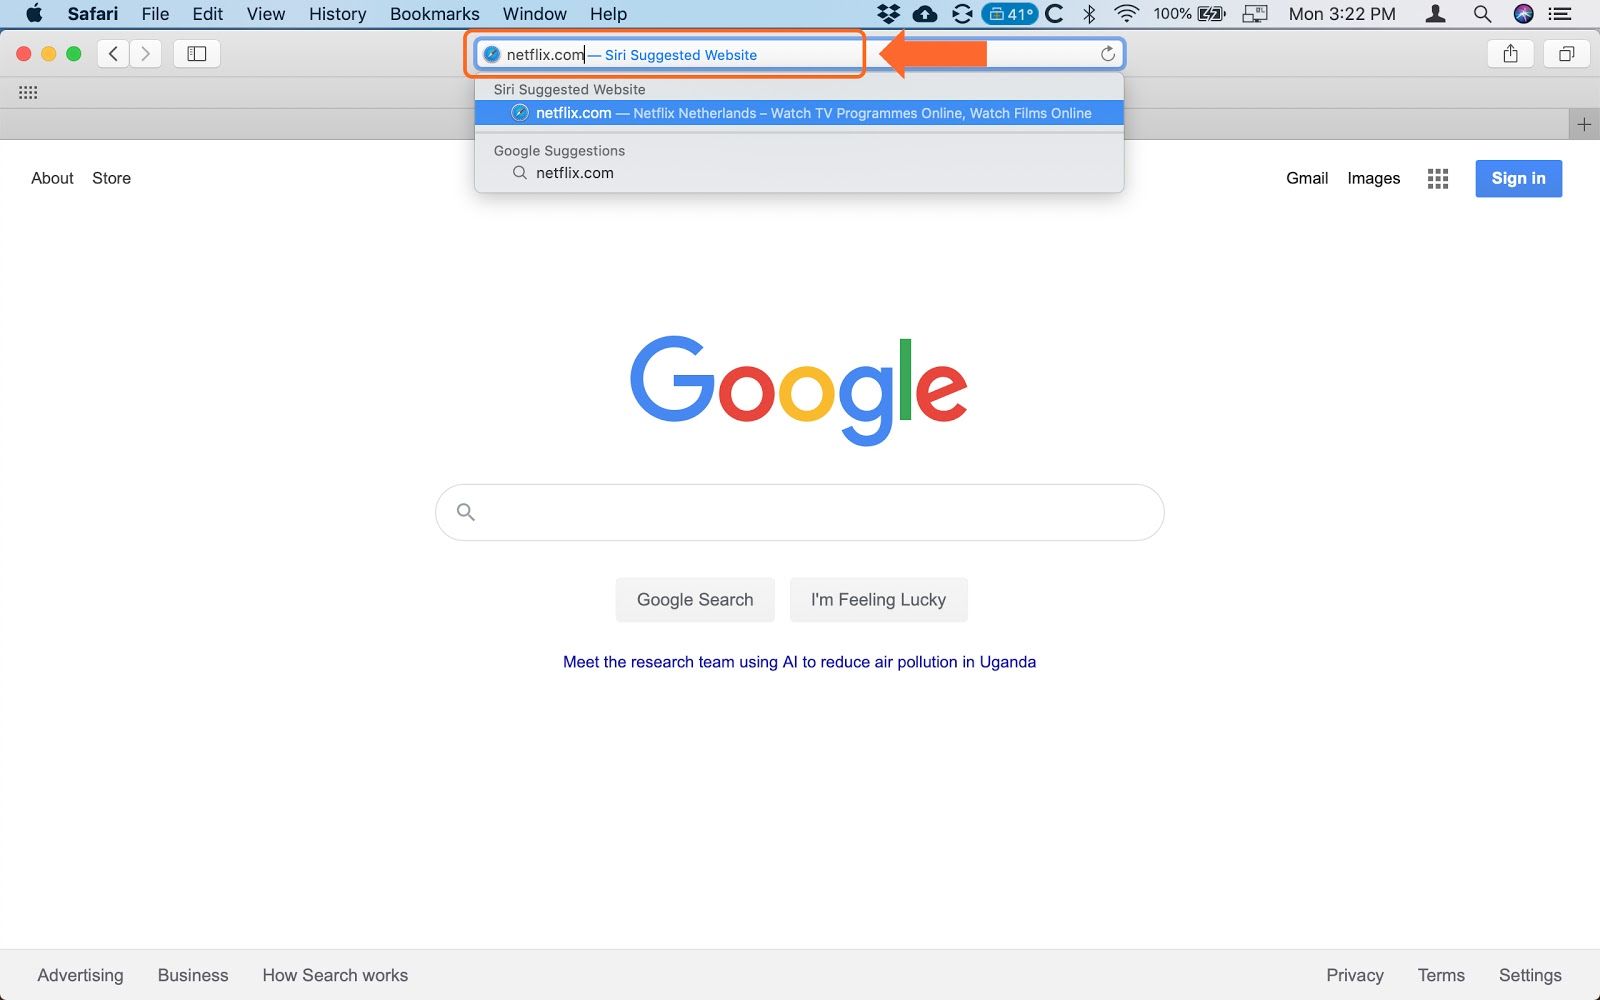
Task: Open the Advertising footer link
Action: point(80,975)
